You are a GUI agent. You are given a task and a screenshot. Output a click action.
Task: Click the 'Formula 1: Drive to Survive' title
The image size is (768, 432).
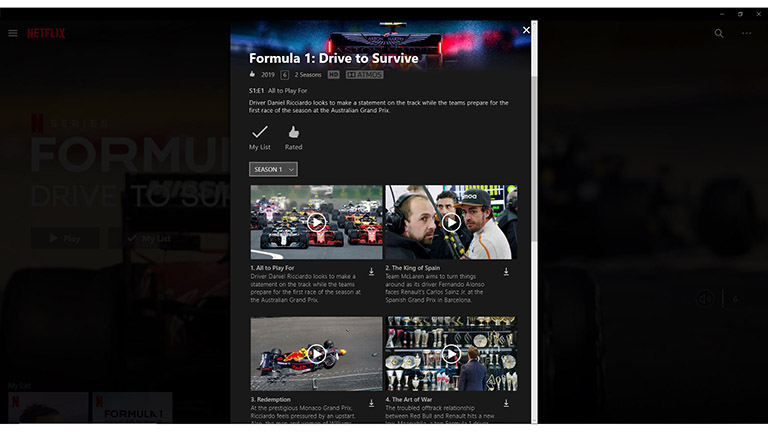334,58
